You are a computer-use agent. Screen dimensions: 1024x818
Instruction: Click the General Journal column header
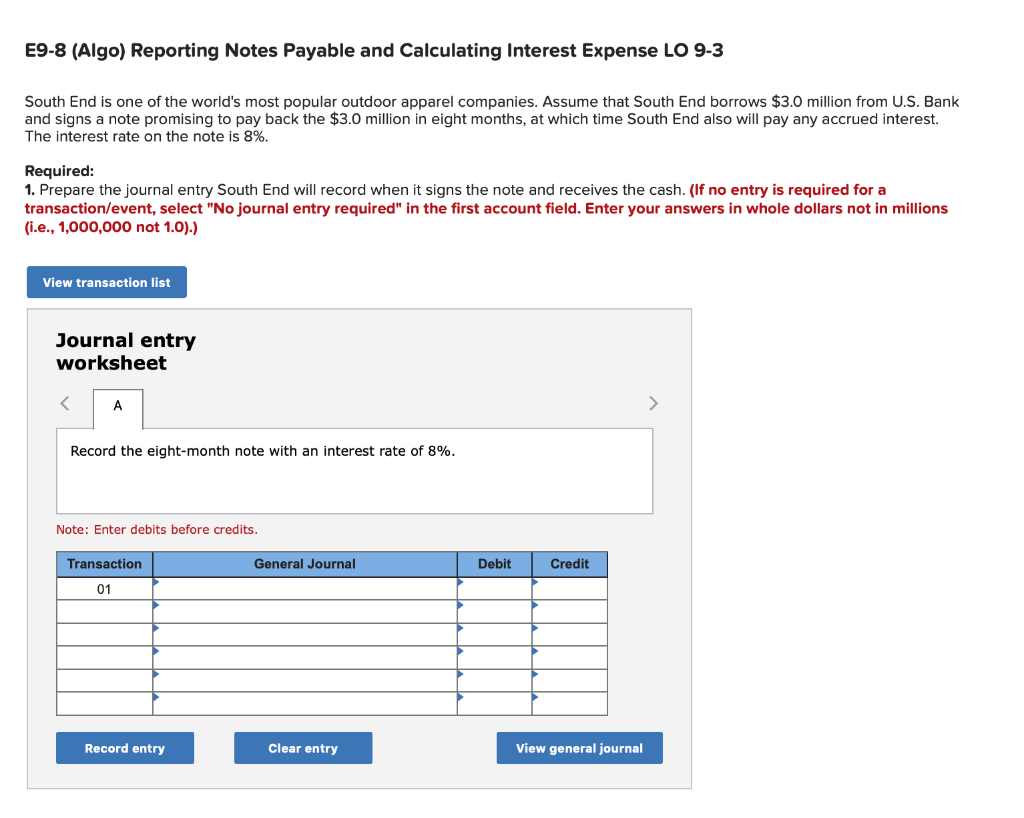304,563
